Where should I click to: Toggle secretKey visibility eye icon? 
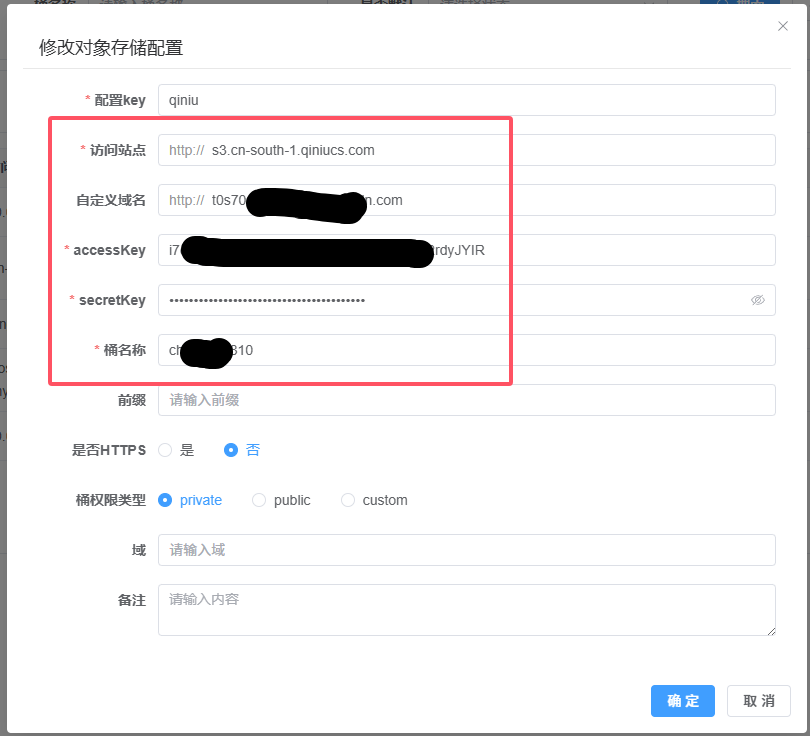pos(757,300)
